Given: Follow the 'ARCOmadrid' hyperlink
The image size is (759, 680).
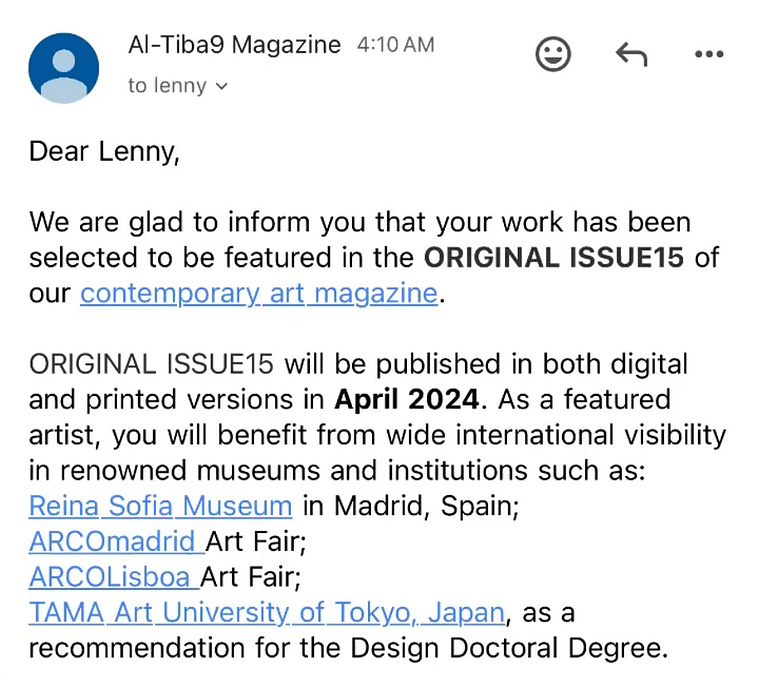Looking at the screenshot, I should click(116, 542).
